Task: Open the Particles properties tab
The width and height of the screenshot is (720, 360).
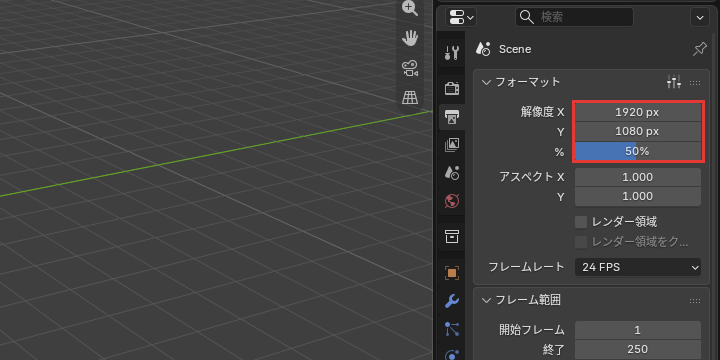Action: (452, 329)
